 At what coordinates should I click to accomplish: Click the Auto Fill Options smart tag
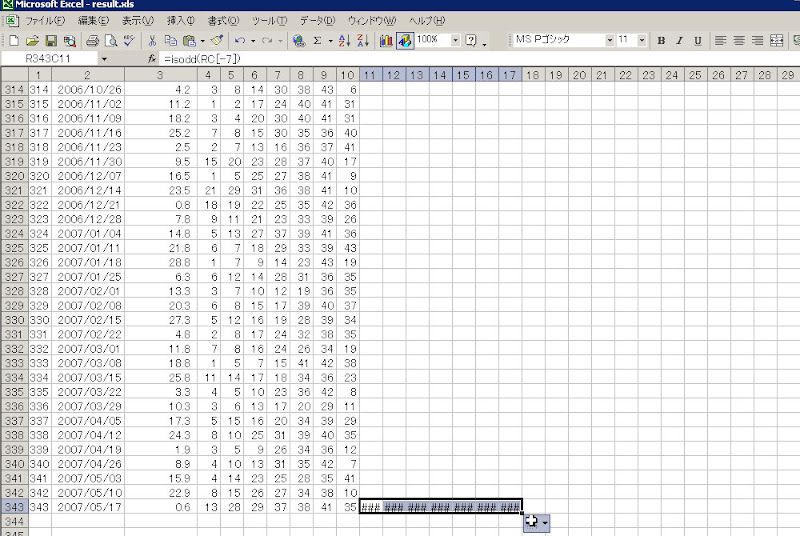pos(536,522)
